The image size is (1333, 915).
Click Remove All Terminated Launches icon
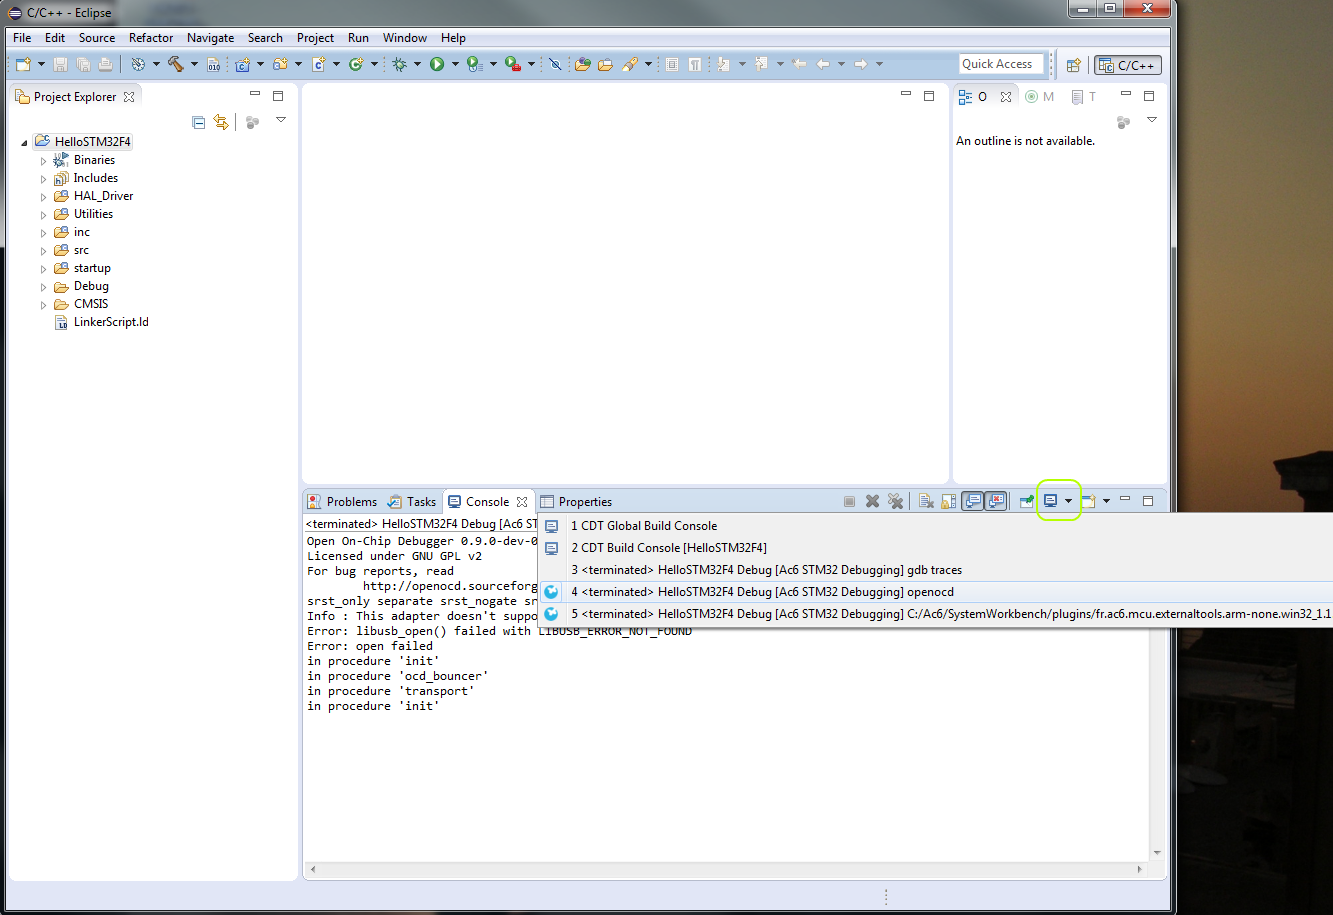click(x=895, y=502)
